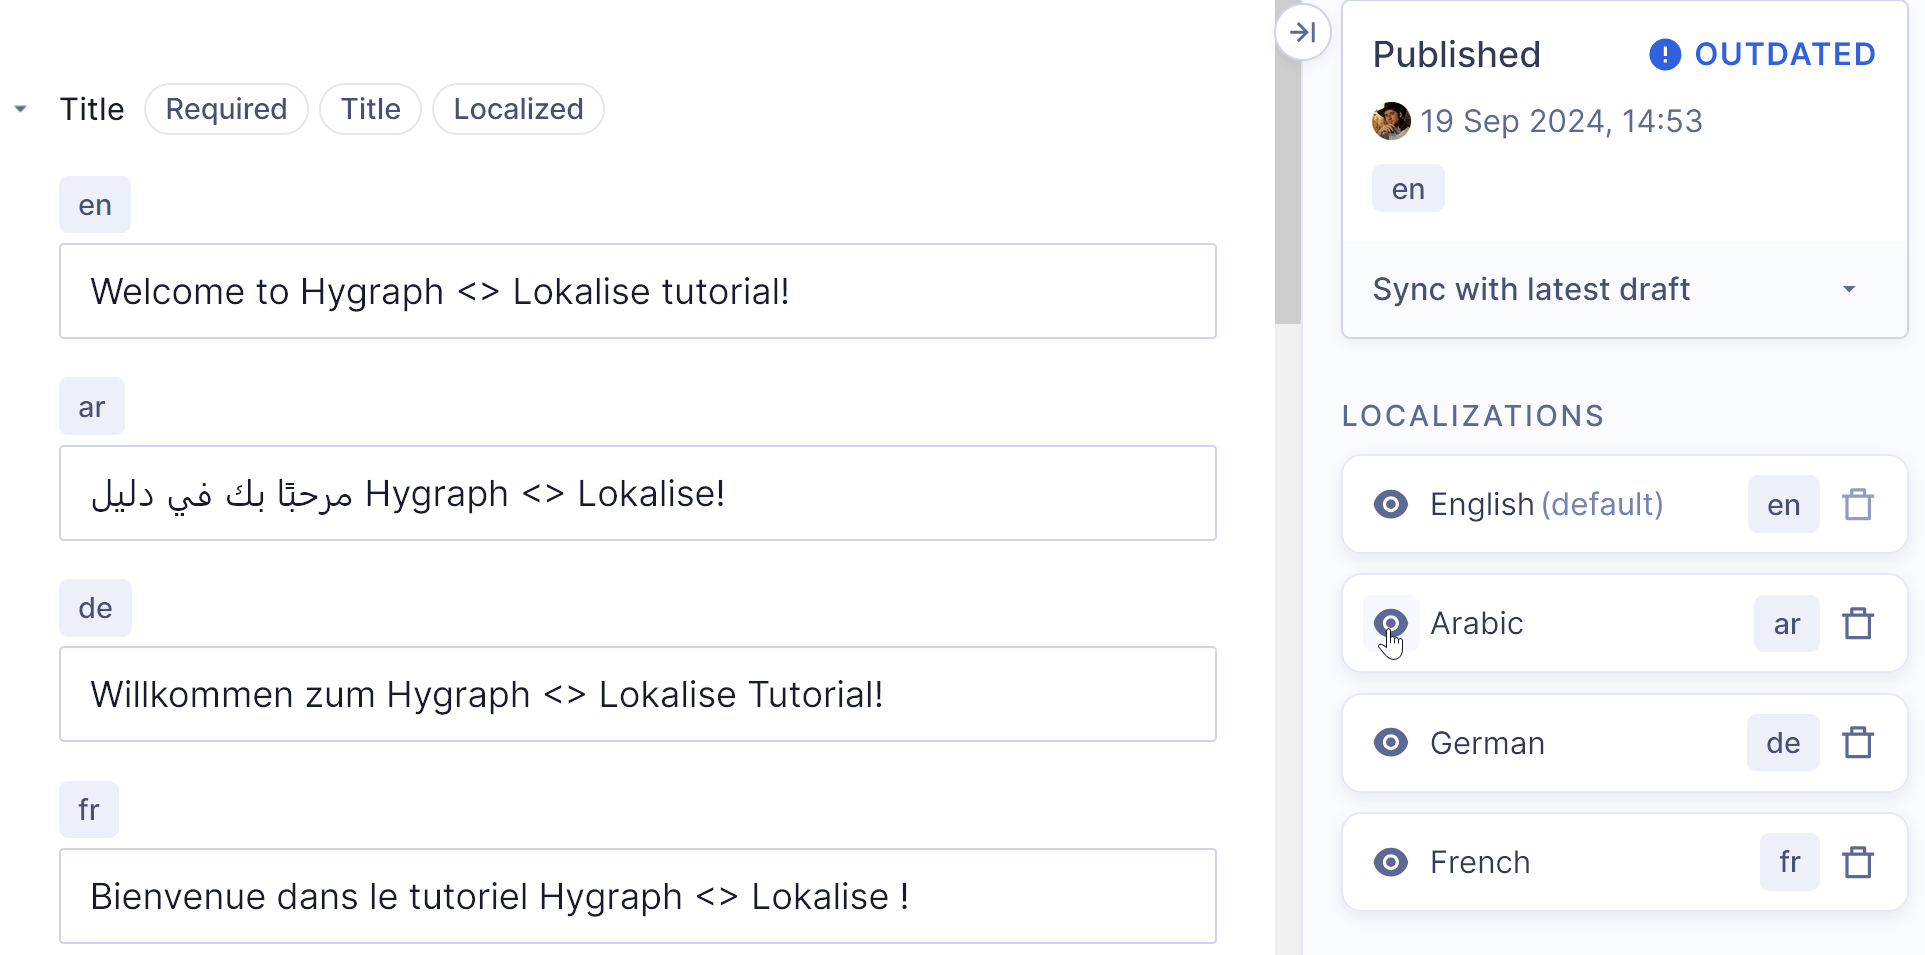Click the French localization trash icon

(x=1857, y=862)
